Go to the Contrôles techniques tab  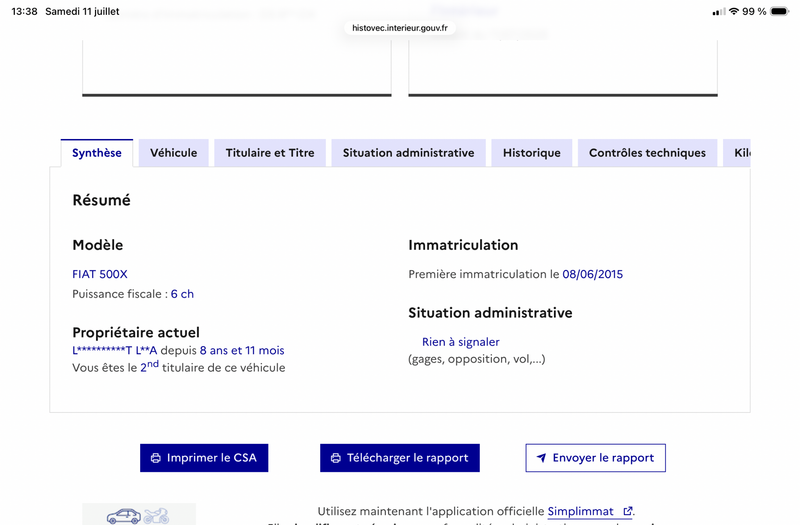point(647,153)
